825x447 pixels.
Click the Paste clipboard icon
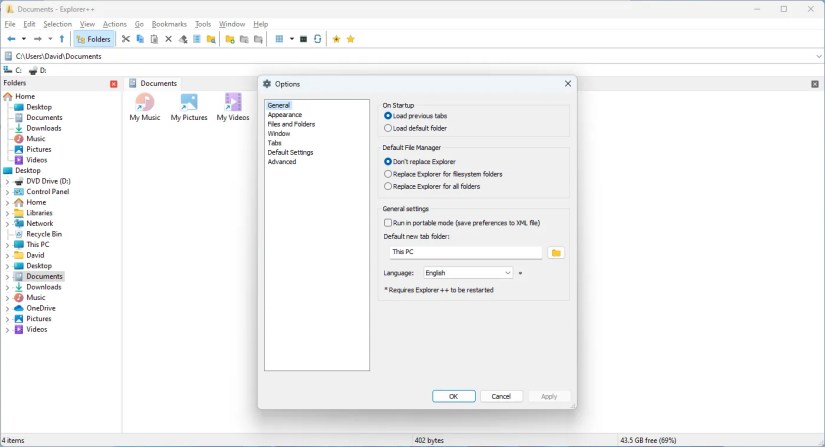tap(154, 39)
